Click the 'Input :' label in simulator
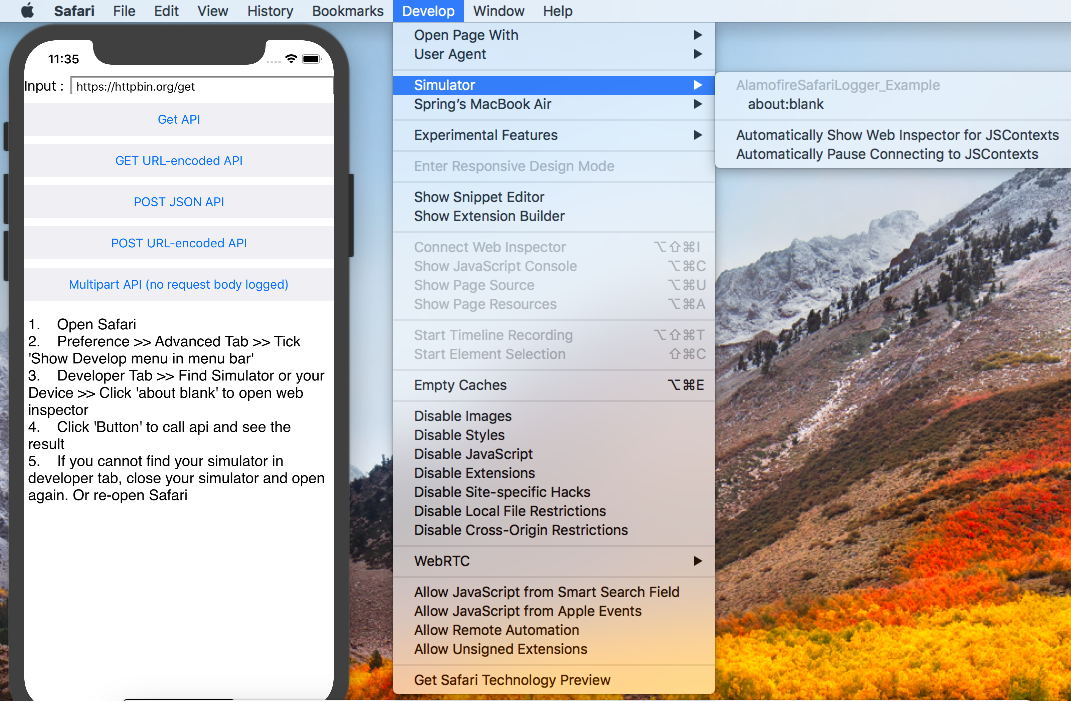 [44, 86]
